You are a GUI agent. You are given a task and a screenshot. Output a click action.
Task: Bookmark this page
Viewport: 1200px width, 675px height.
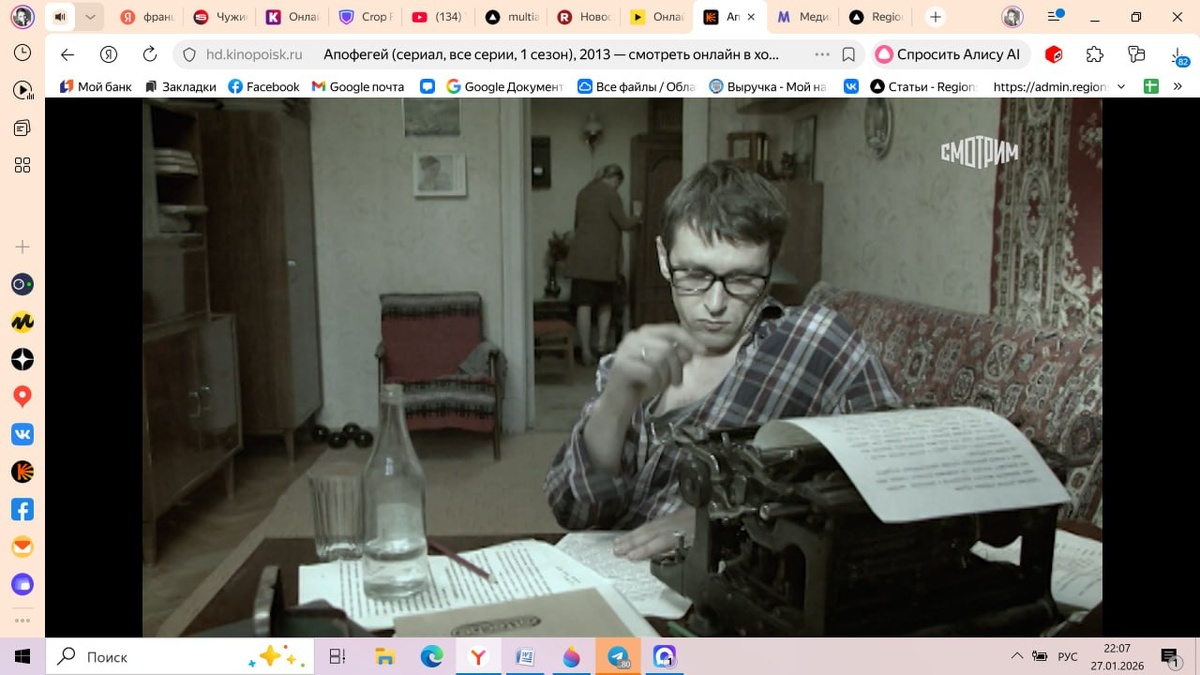pos(849,55)
